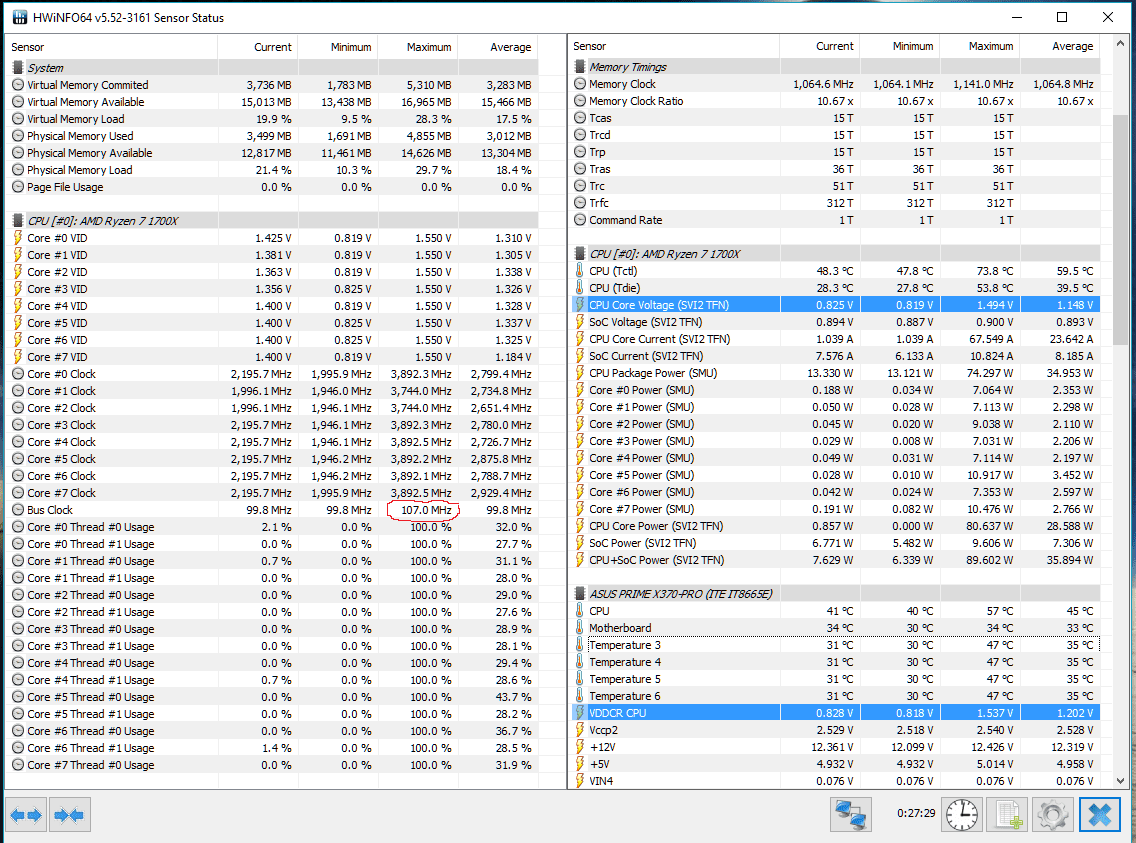
Task: Select the +5V voltage row
Action: tap(836, 764)
